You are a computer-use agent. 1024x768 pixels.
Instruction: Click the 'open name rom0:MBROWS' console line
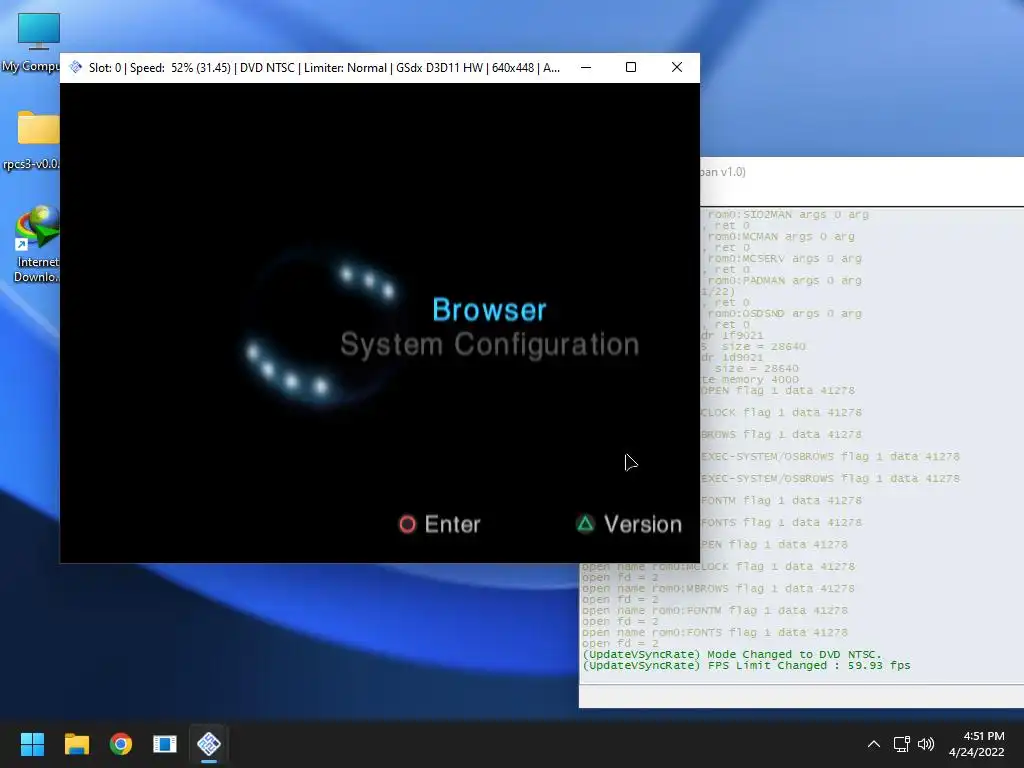[x=718, y=588]
